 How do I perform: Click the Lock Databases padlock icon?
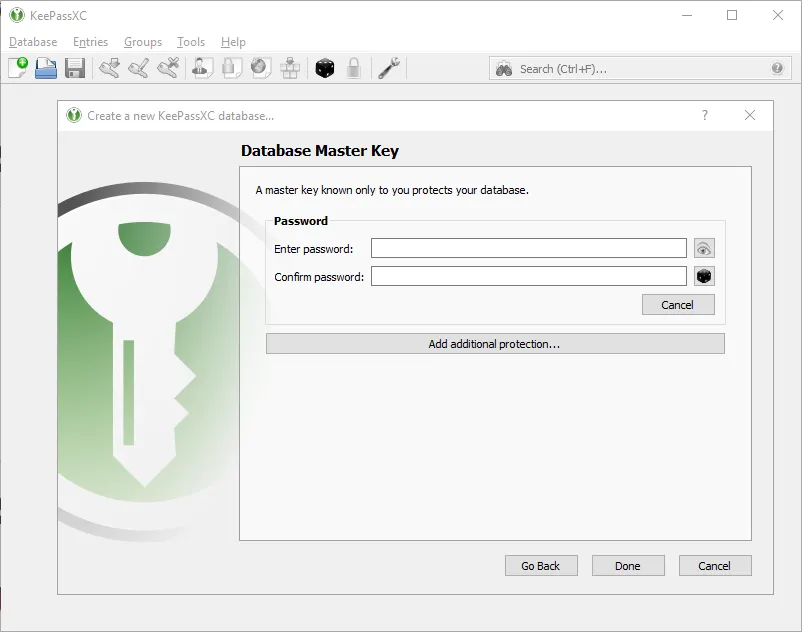click(353, 68)
